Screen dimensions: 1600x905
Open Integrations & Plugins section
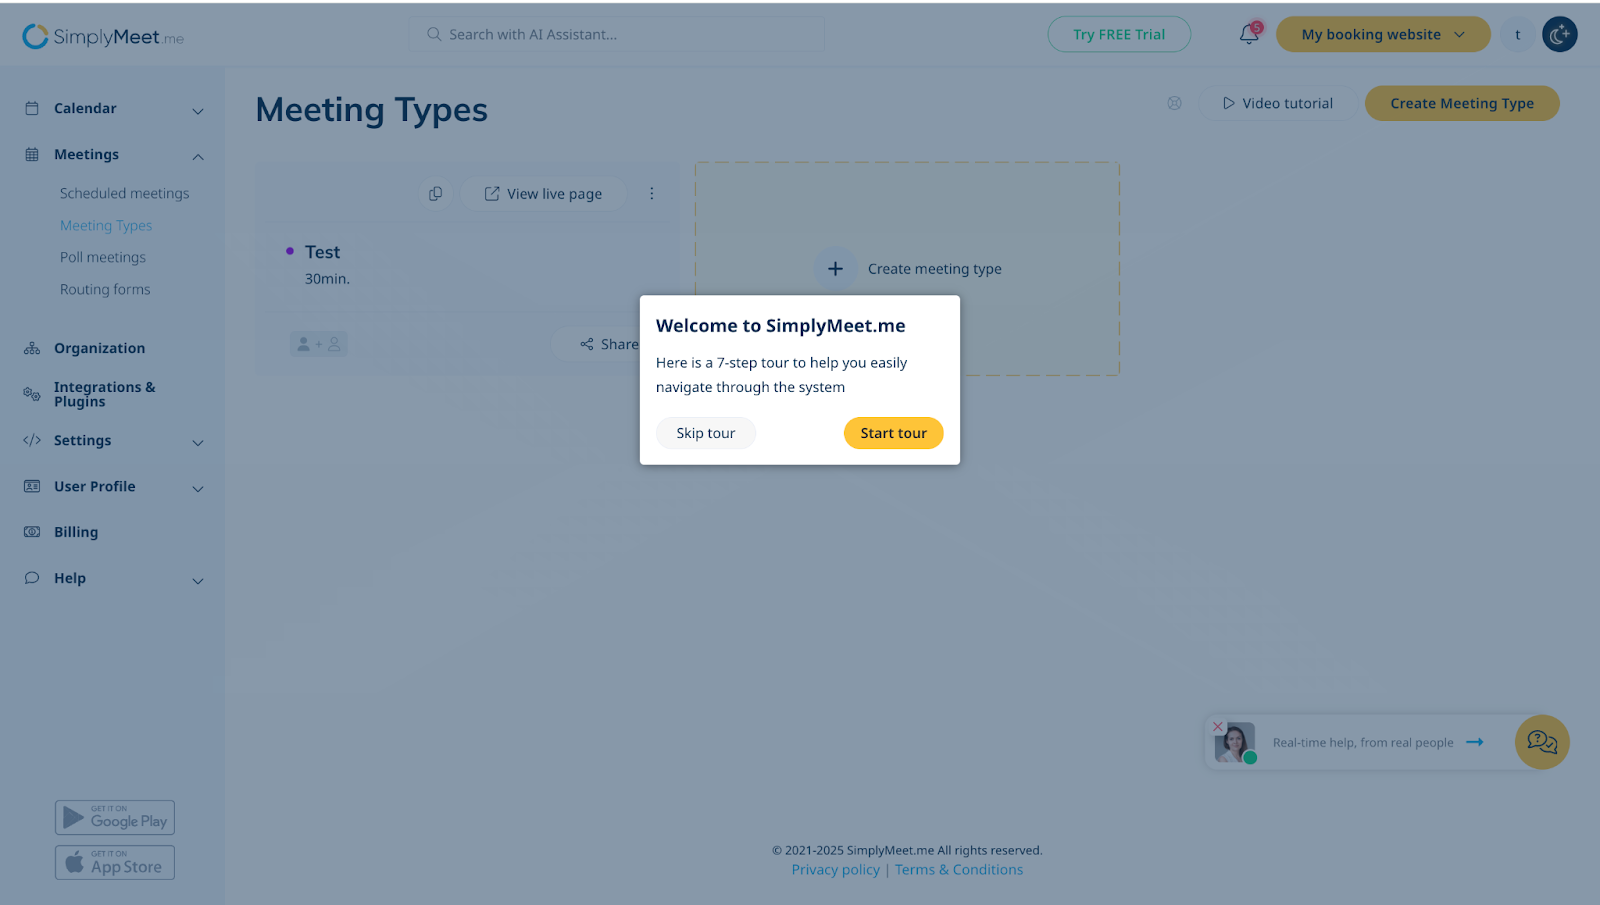(x=104, y=394)
